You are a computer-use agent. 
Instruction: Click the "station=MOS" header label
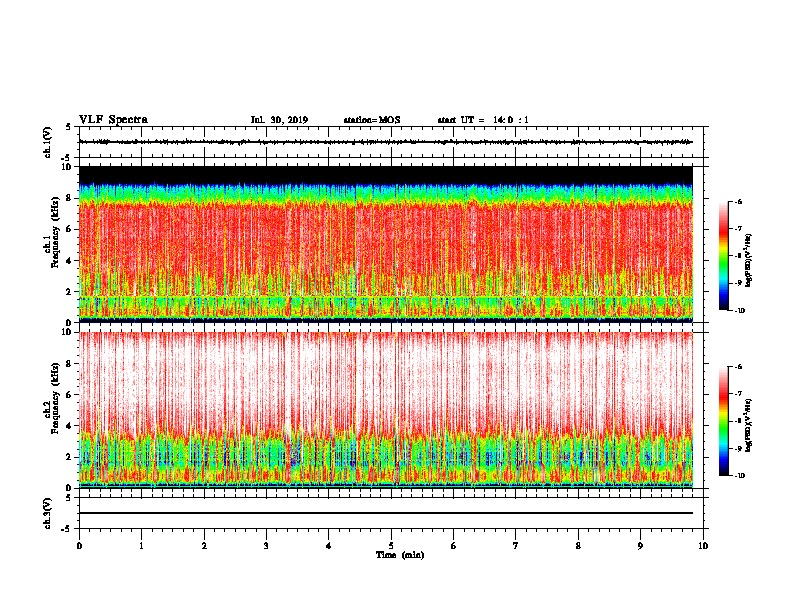tap(372, 120)
